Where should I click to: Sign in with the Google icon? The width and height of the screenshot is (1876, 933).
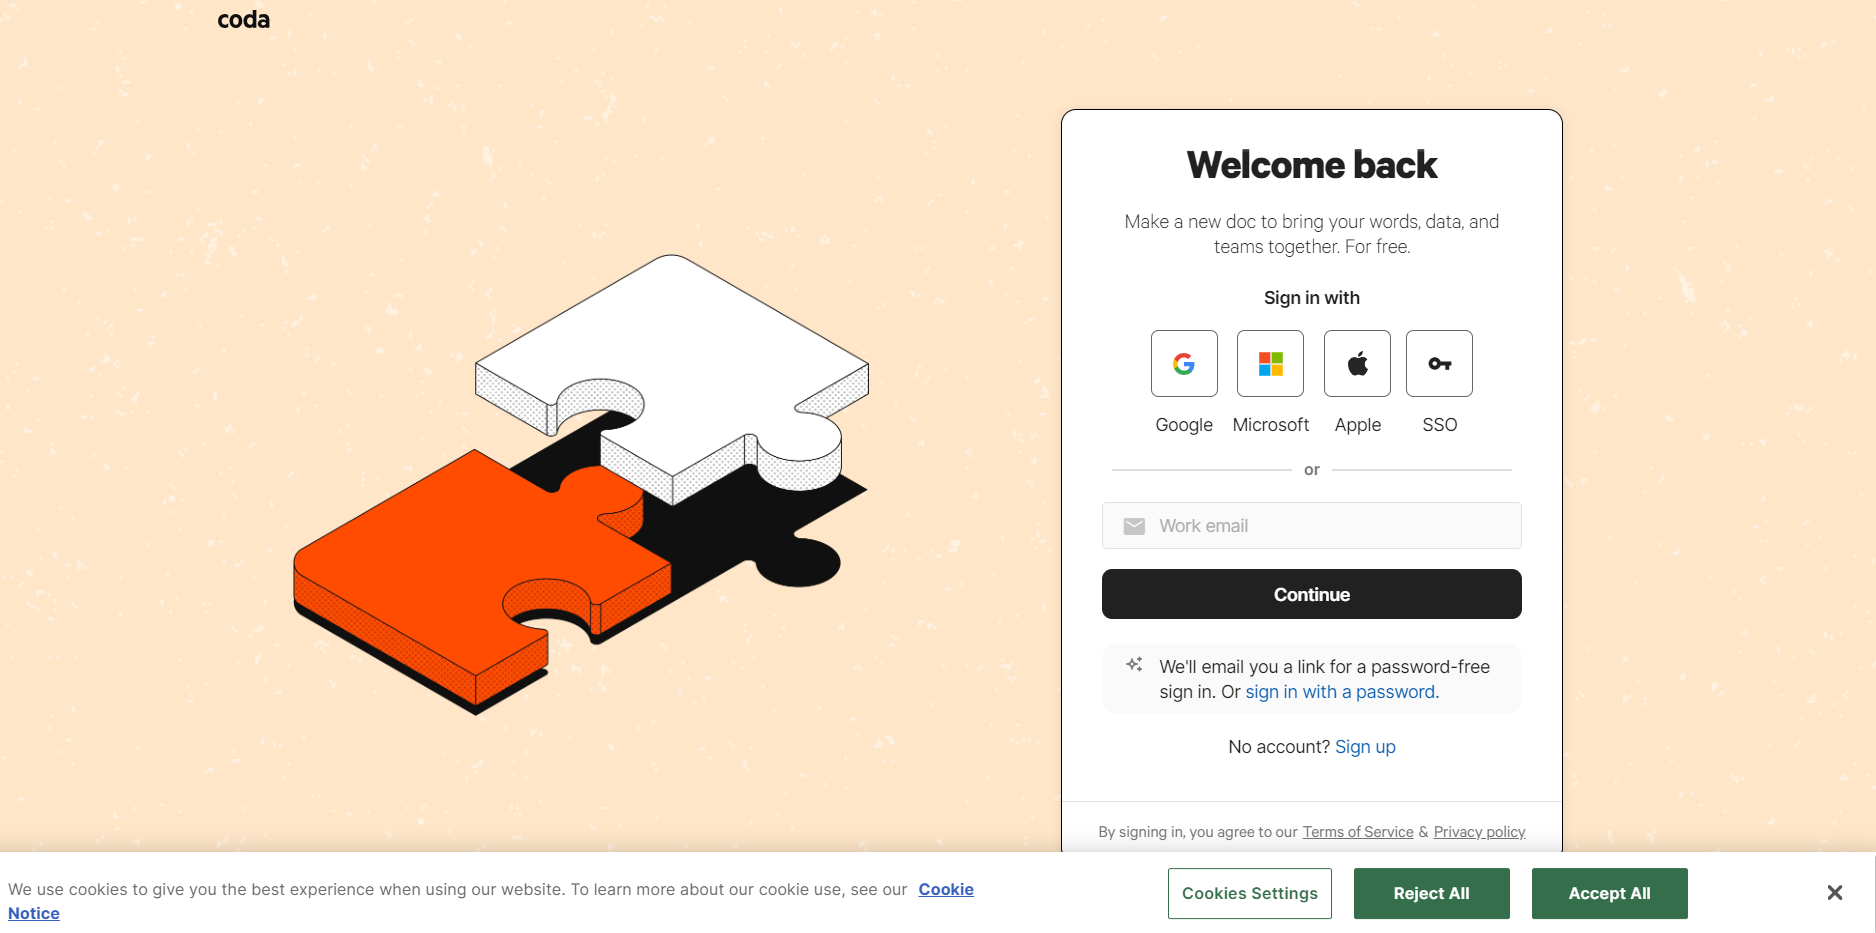tap(1184, 364)
